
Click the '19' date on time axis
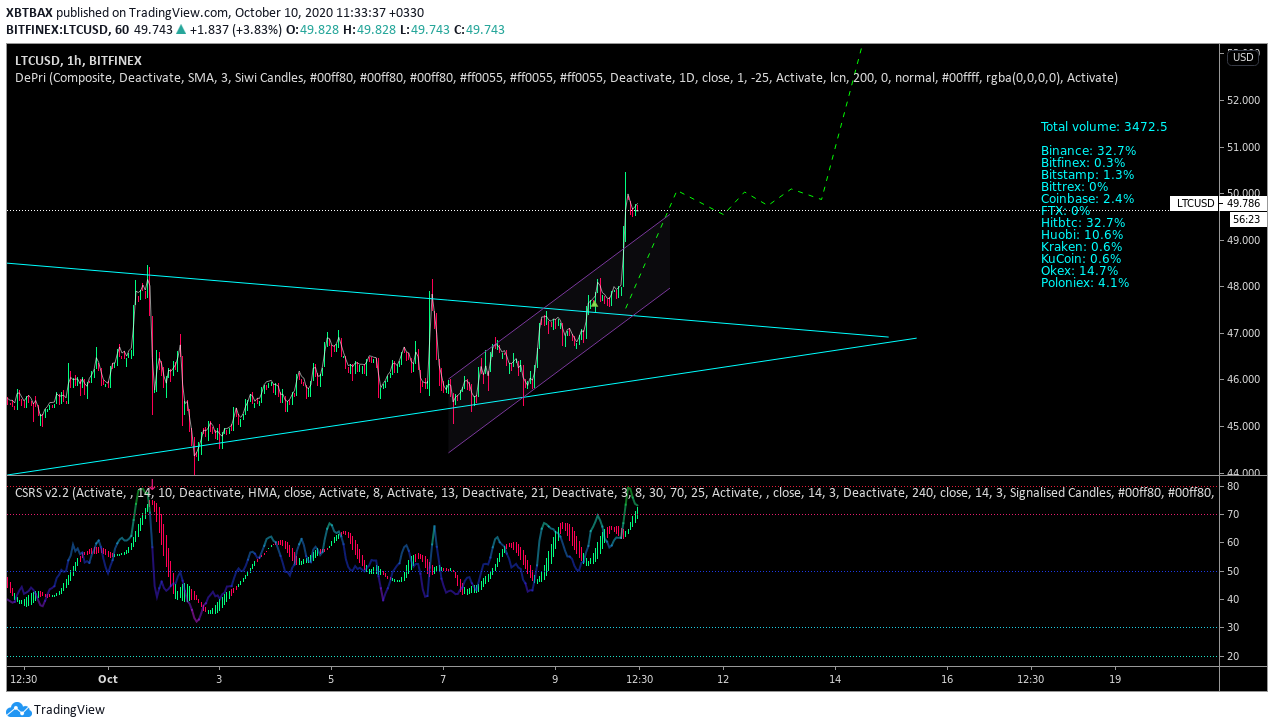tap(1114, 679)
